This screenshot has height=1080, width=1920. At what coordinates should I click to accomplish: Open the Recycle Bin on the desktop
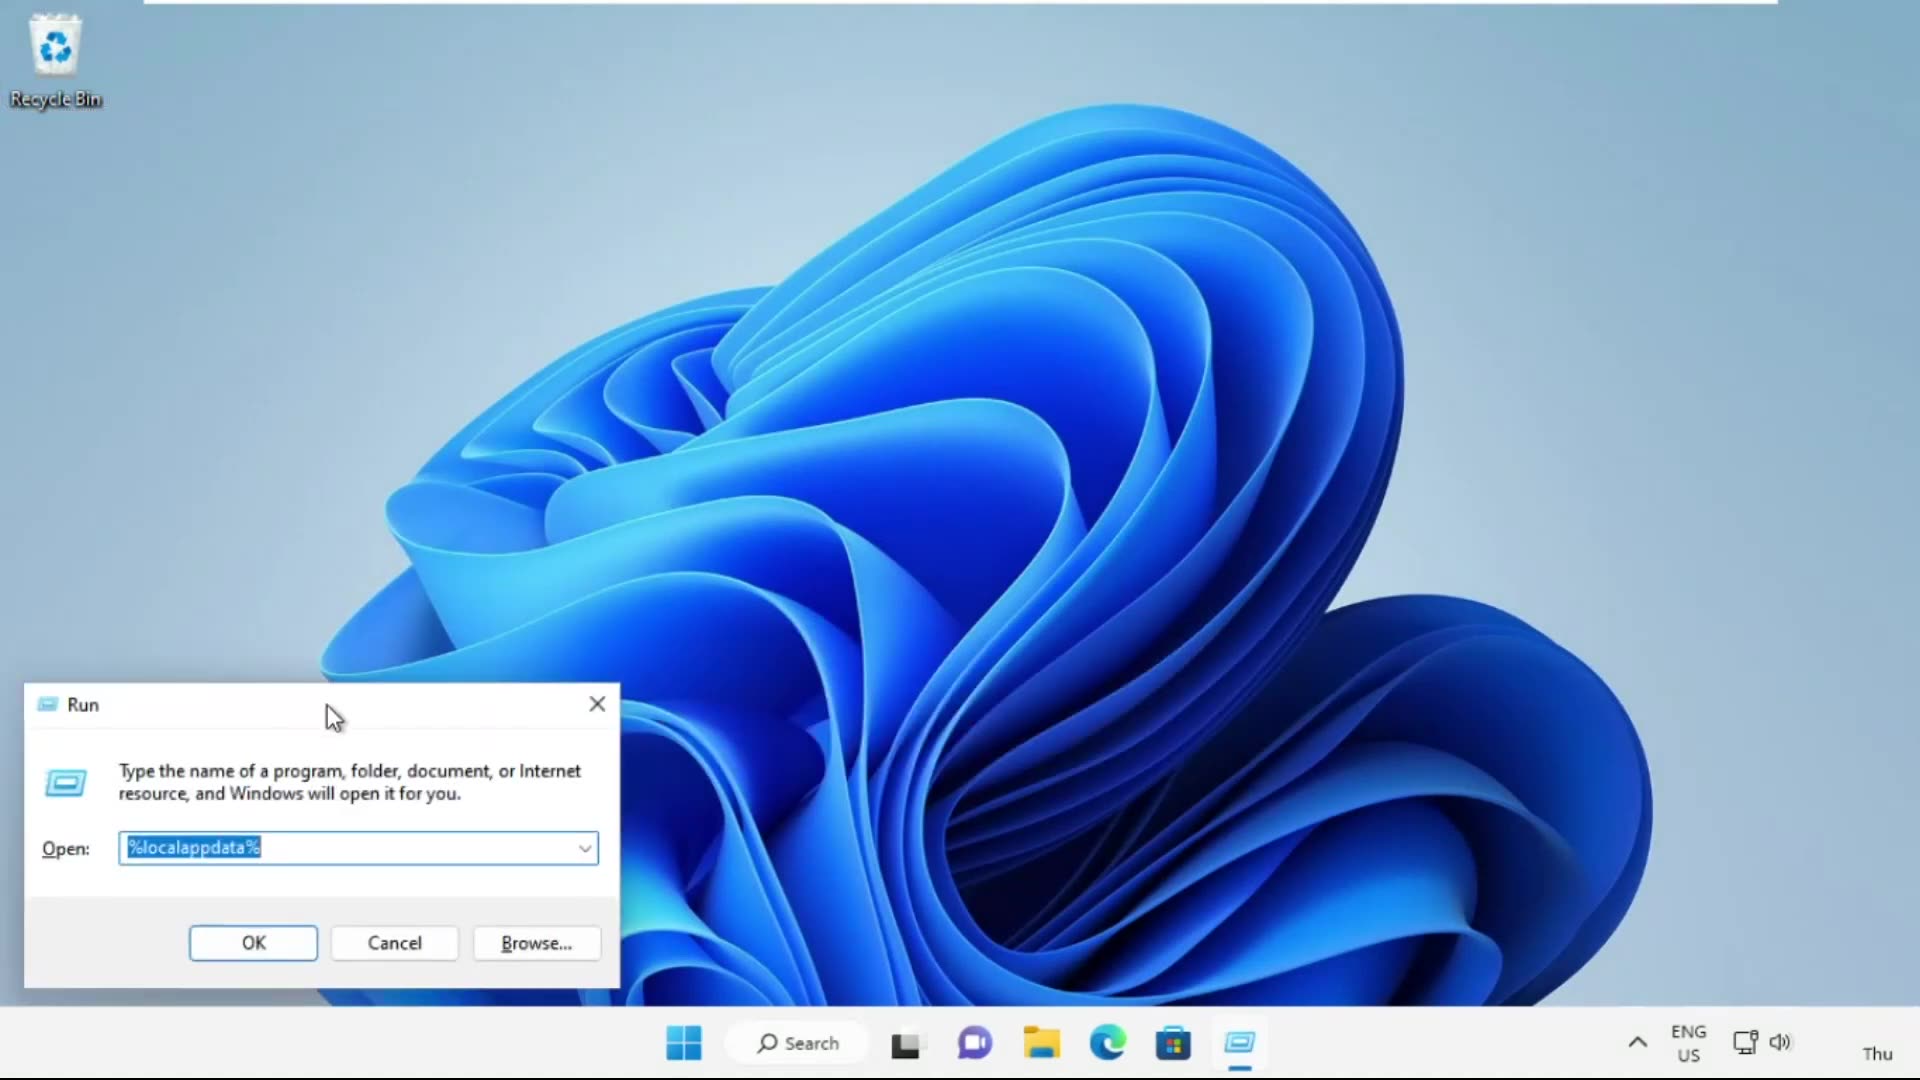pyautogui.click(x=55, y=45)
